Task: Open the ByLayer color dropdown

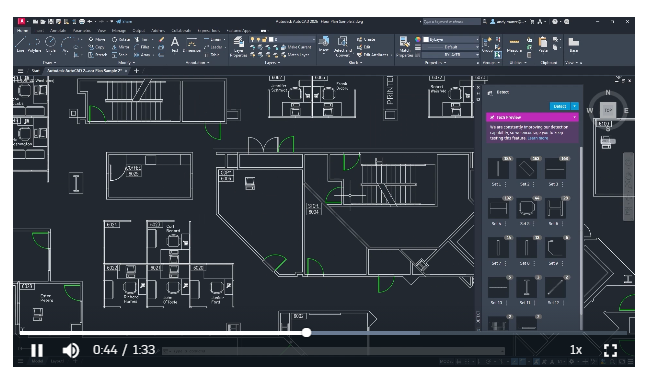Action: [x=450, y=39]
